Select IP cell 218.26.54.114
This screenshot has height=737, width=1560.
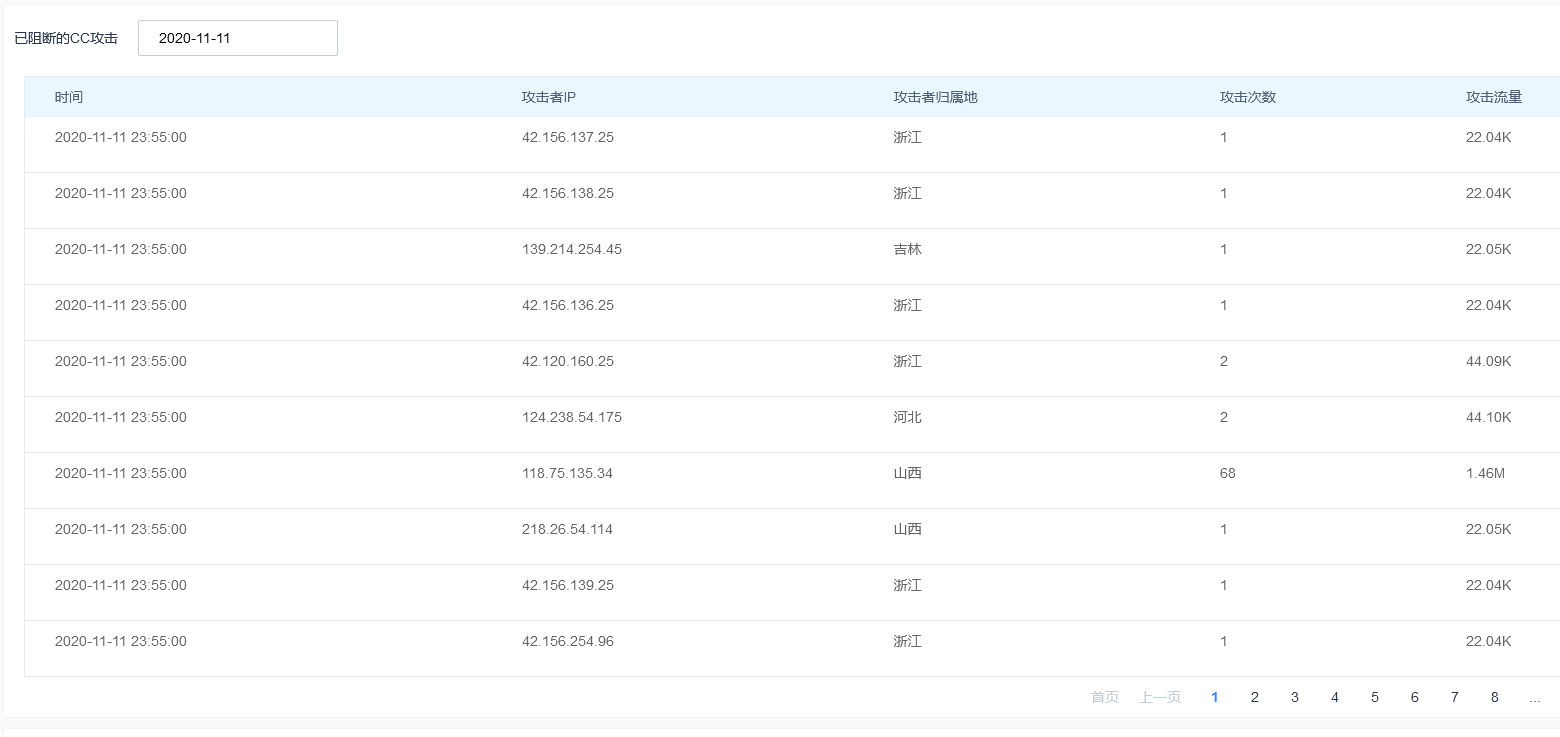(x=567, y=529)
